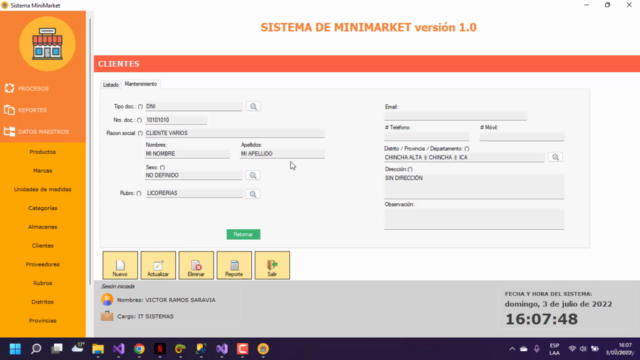Open File Explorer from the taskbar

98,349
